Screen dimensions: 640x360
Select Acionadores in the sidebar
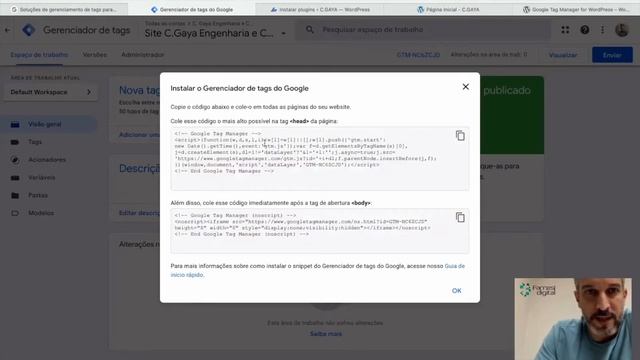47,160
